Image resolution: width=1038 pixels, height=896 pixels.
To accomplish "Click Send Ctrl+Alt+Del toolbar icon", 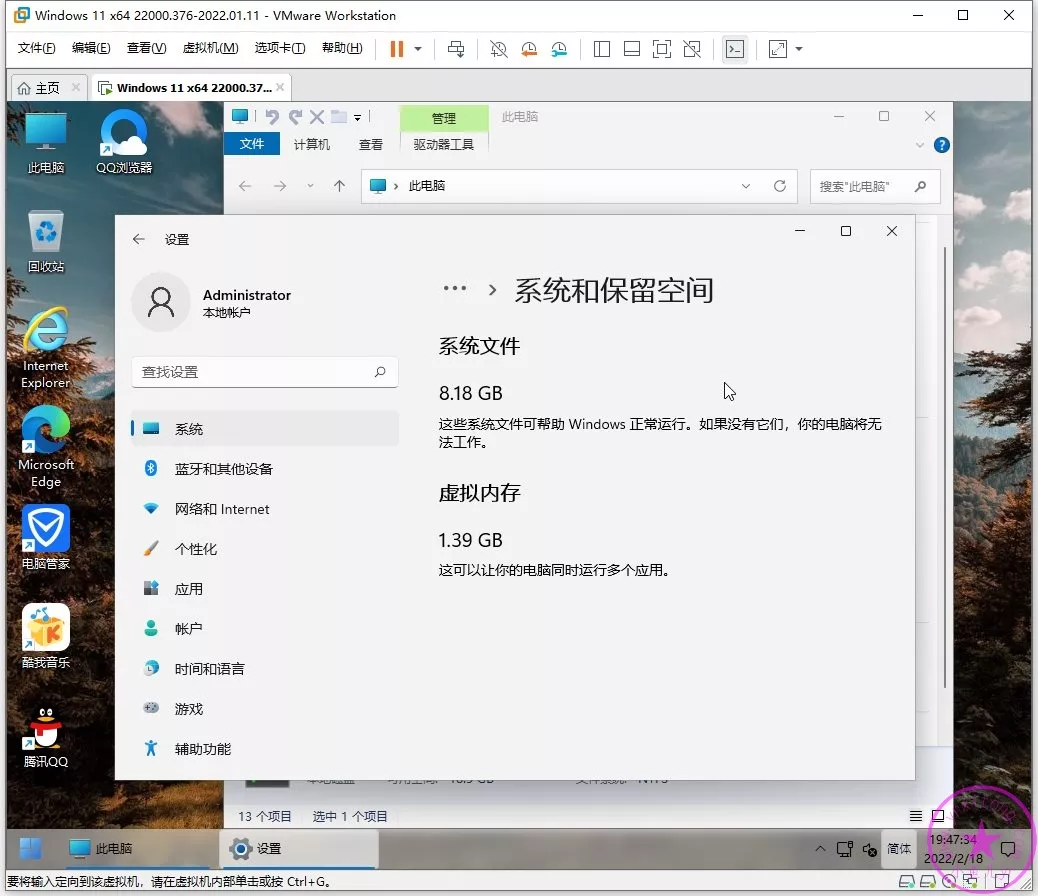I will (456, 49).
